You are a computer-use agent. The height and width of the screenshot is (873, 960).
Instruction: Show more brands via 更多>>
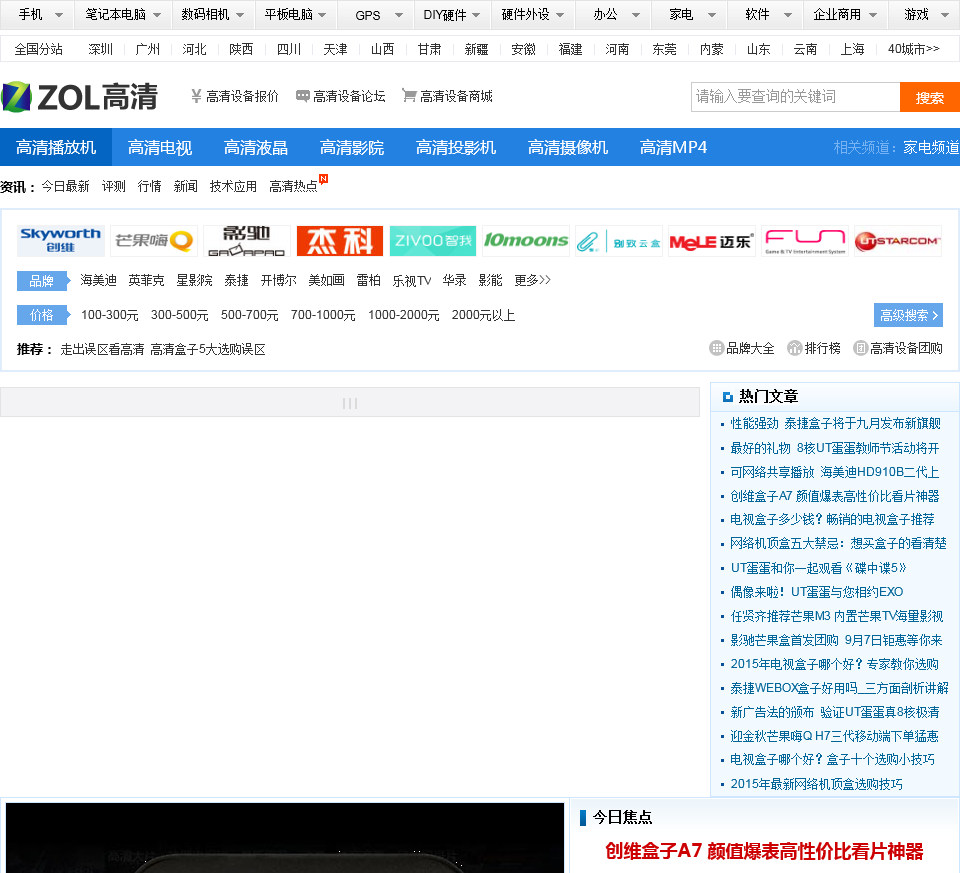coord(533,280)
